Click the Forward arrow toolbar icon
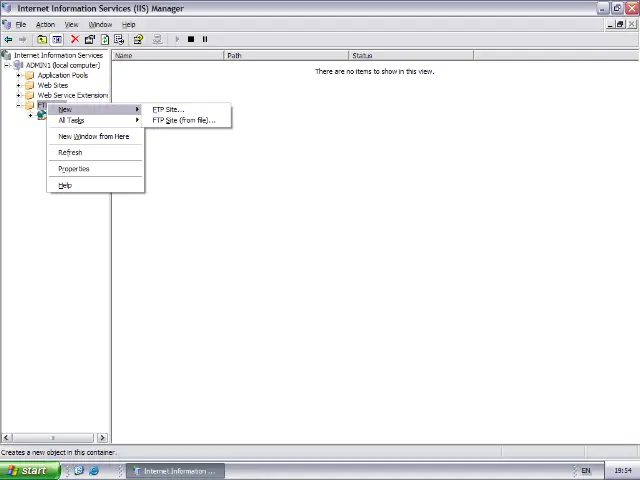 click(22, 39)
